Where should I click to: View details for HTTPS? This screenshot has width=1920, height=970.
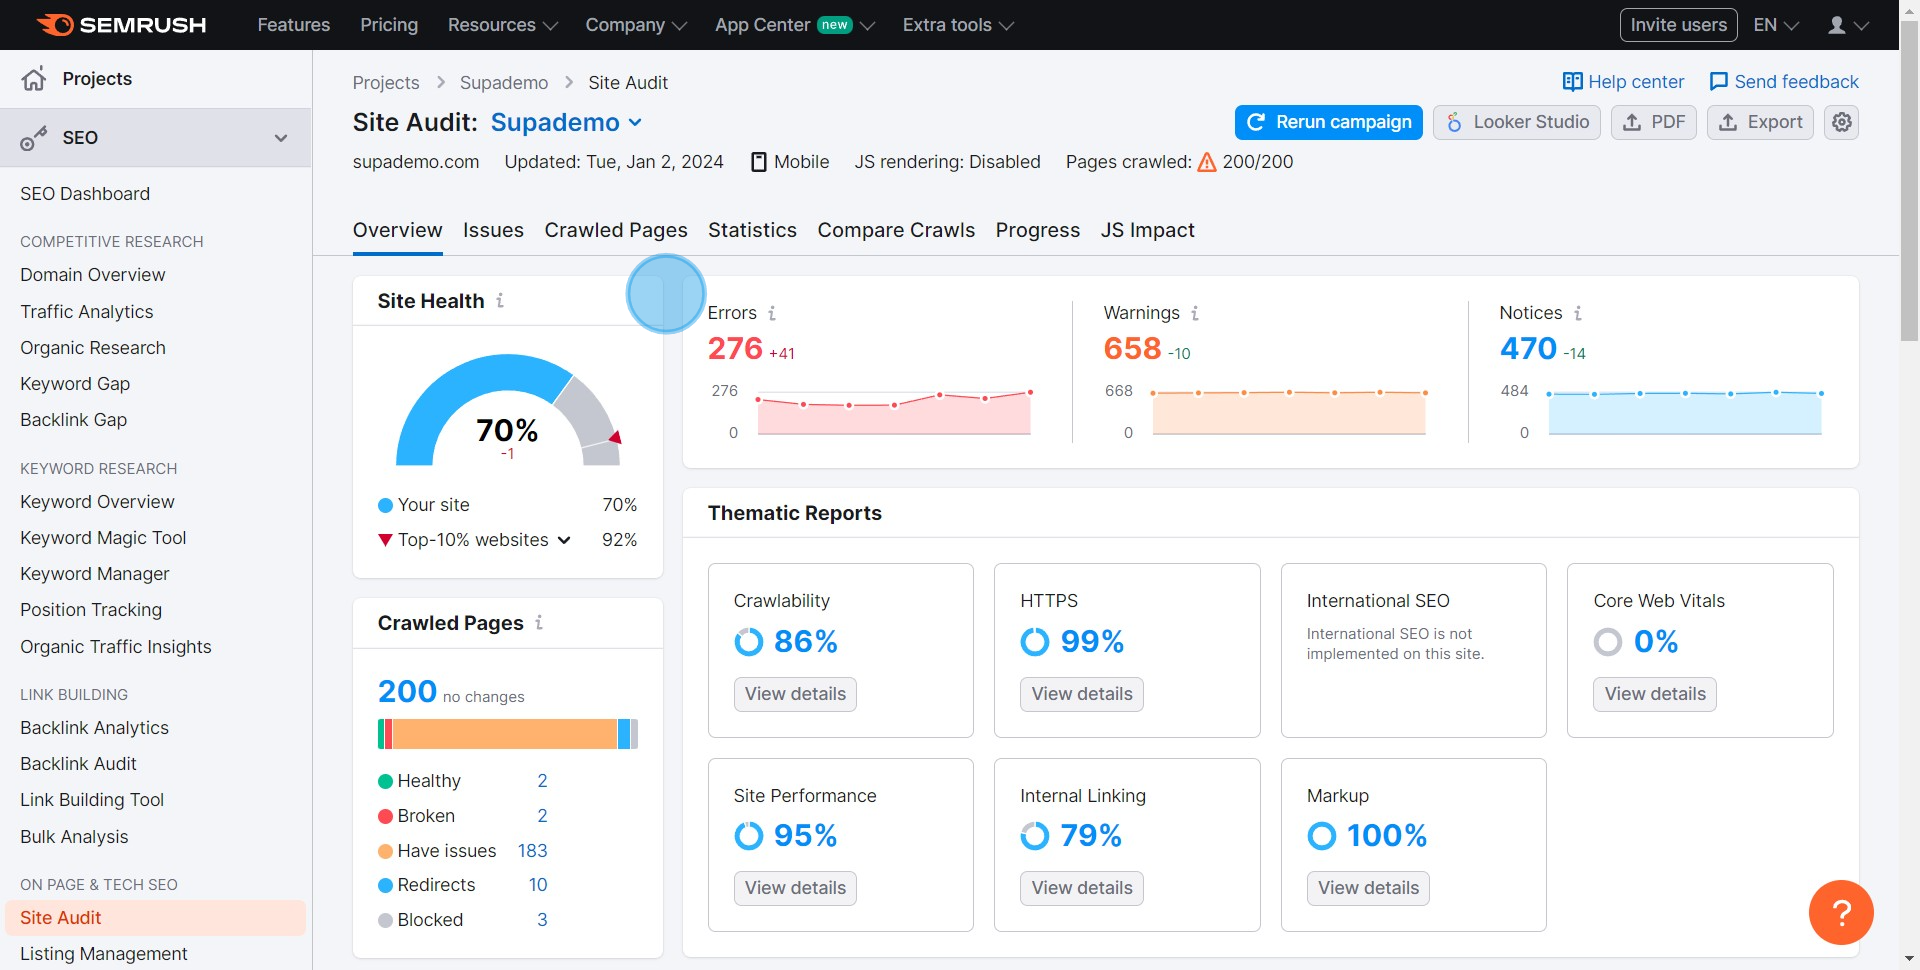[1082, 694]
